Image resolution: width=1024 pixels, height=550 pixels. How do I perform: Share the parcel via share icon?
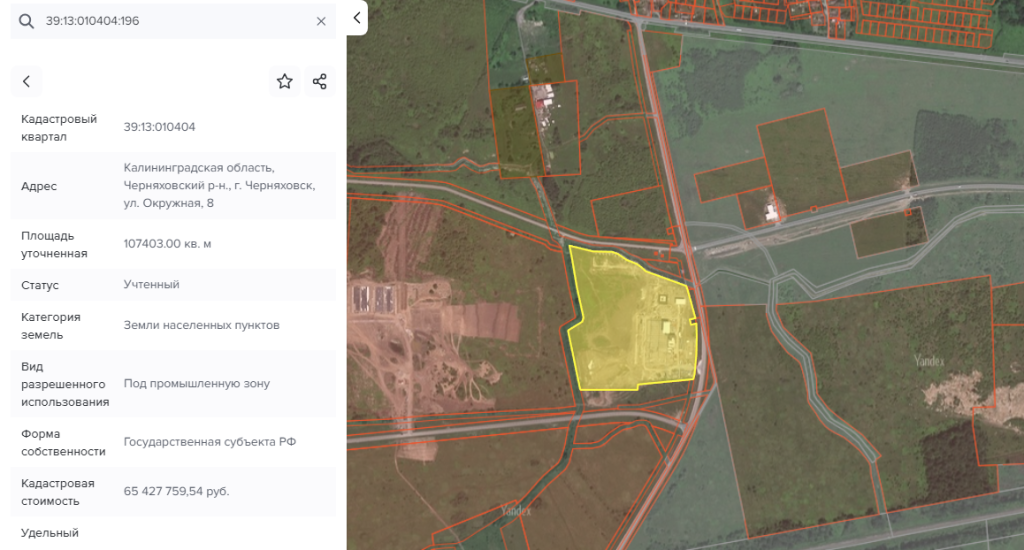tap(319, 82)
